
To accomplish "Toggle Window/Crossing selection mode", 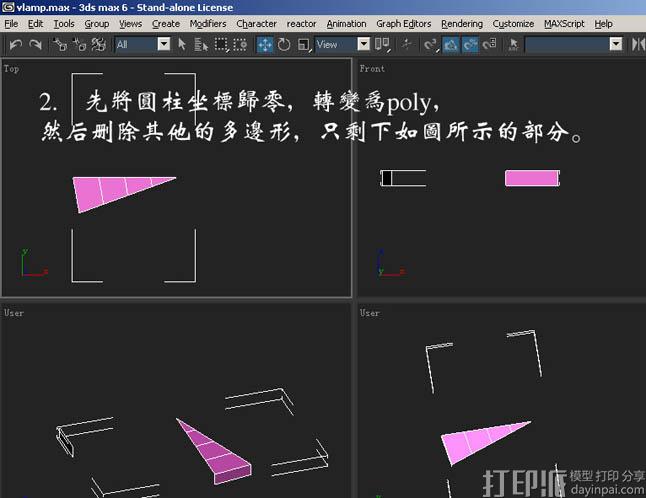I will coord(241,44).
